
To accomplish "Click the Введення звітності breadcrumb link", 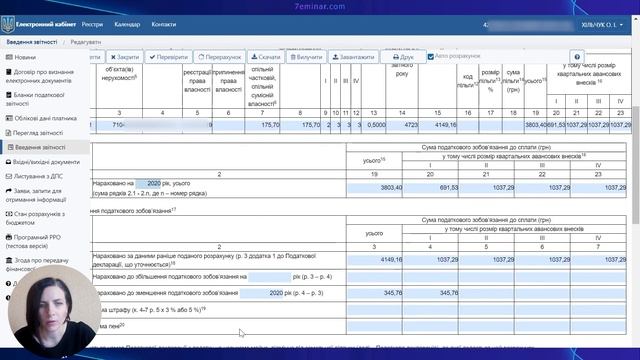I will pyautogui.click(x=31, y=42).
